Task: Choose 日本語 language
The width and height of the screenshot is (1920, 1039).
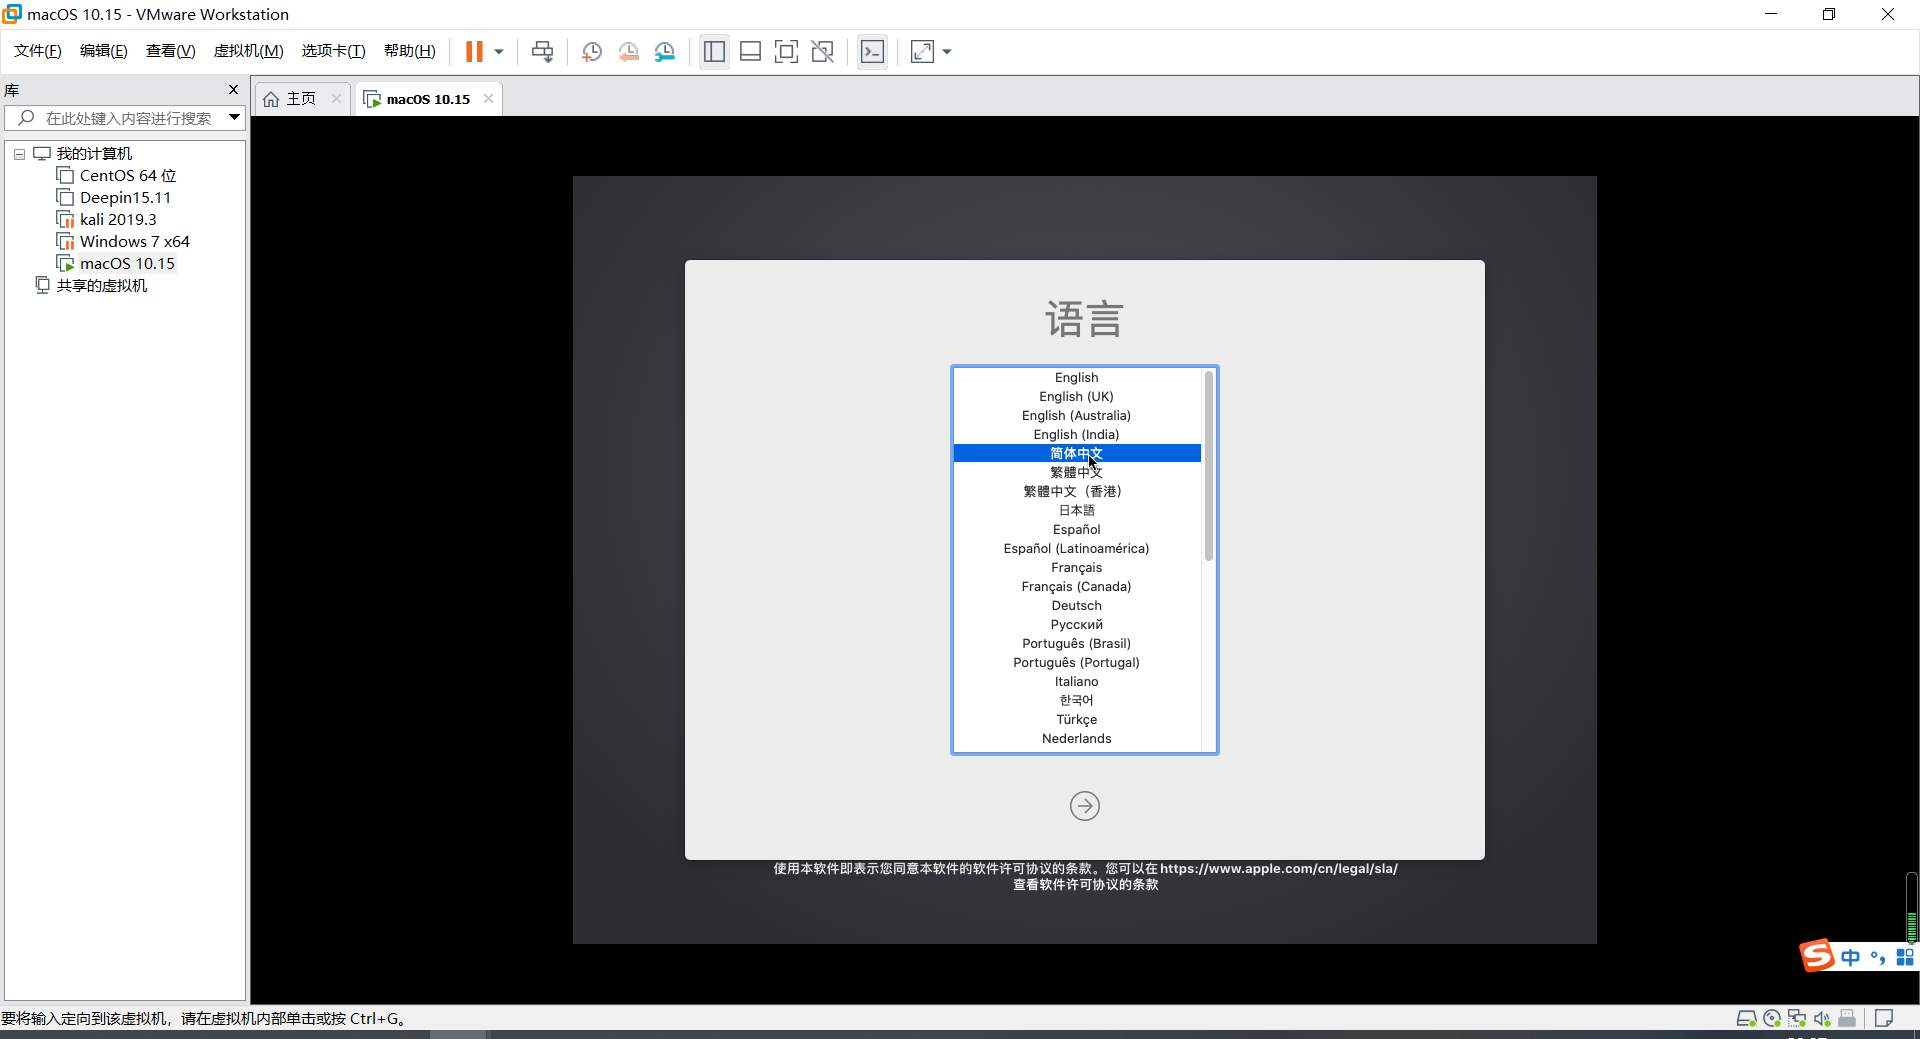Action: (1076, 510)
